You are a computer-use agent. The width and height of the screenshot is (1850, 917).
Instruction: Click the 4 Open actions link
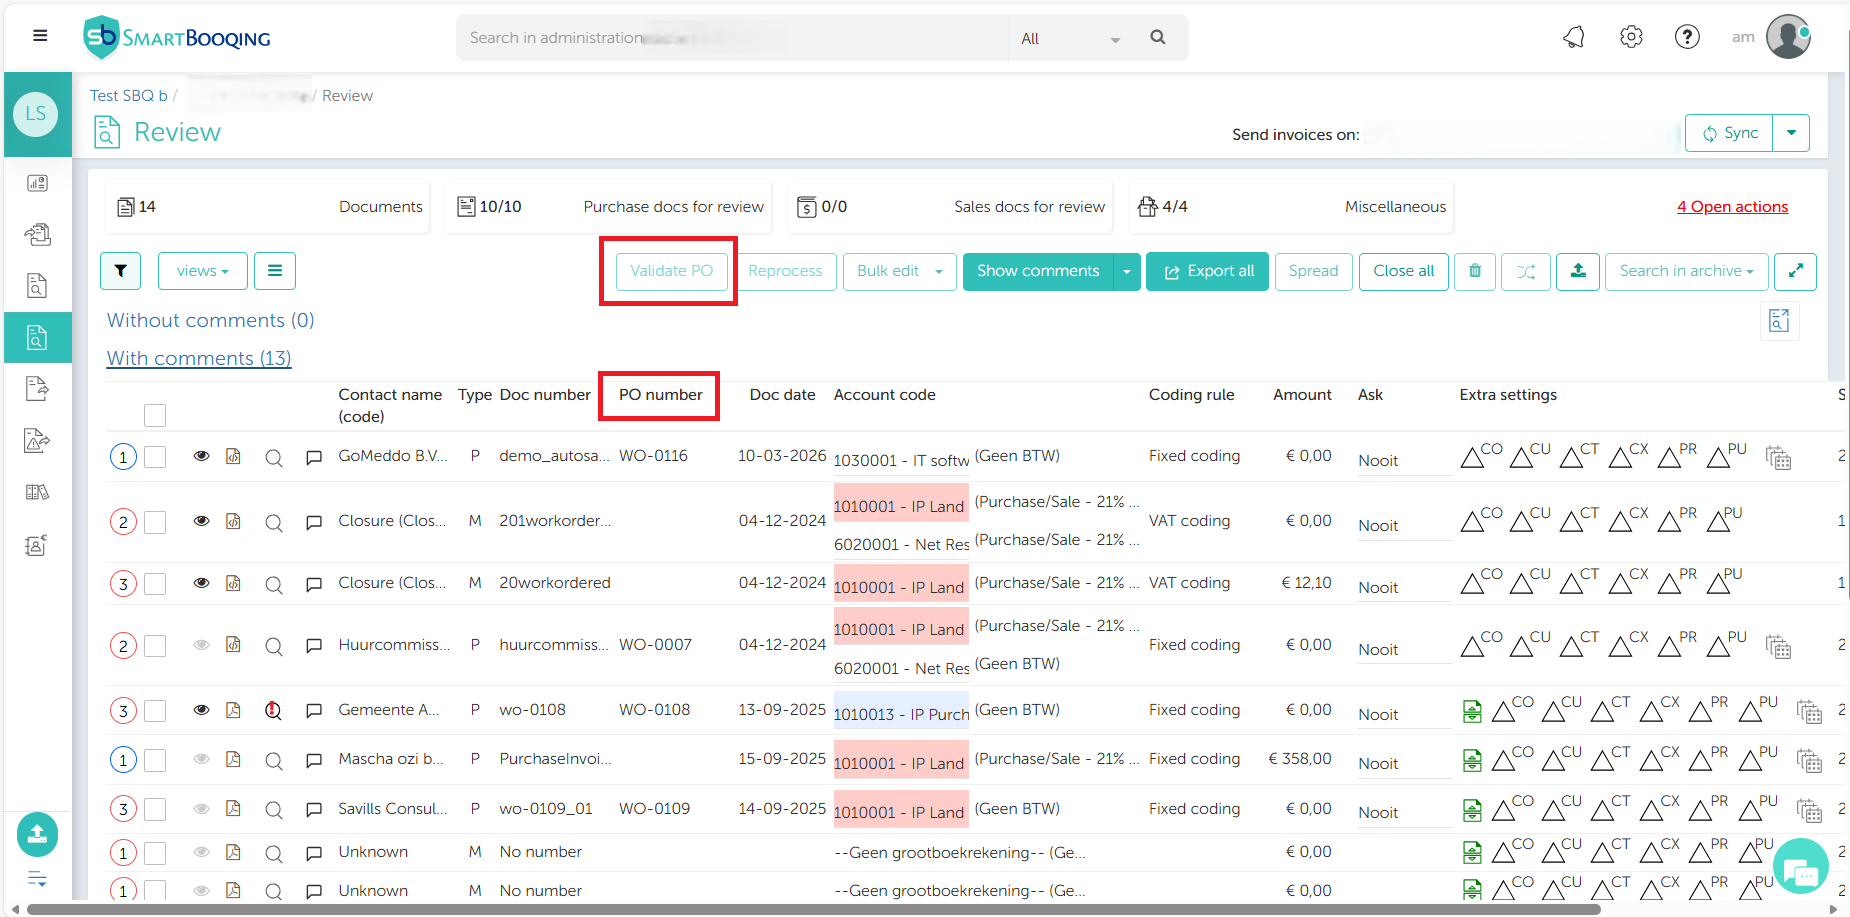(x=1732, y=207)
